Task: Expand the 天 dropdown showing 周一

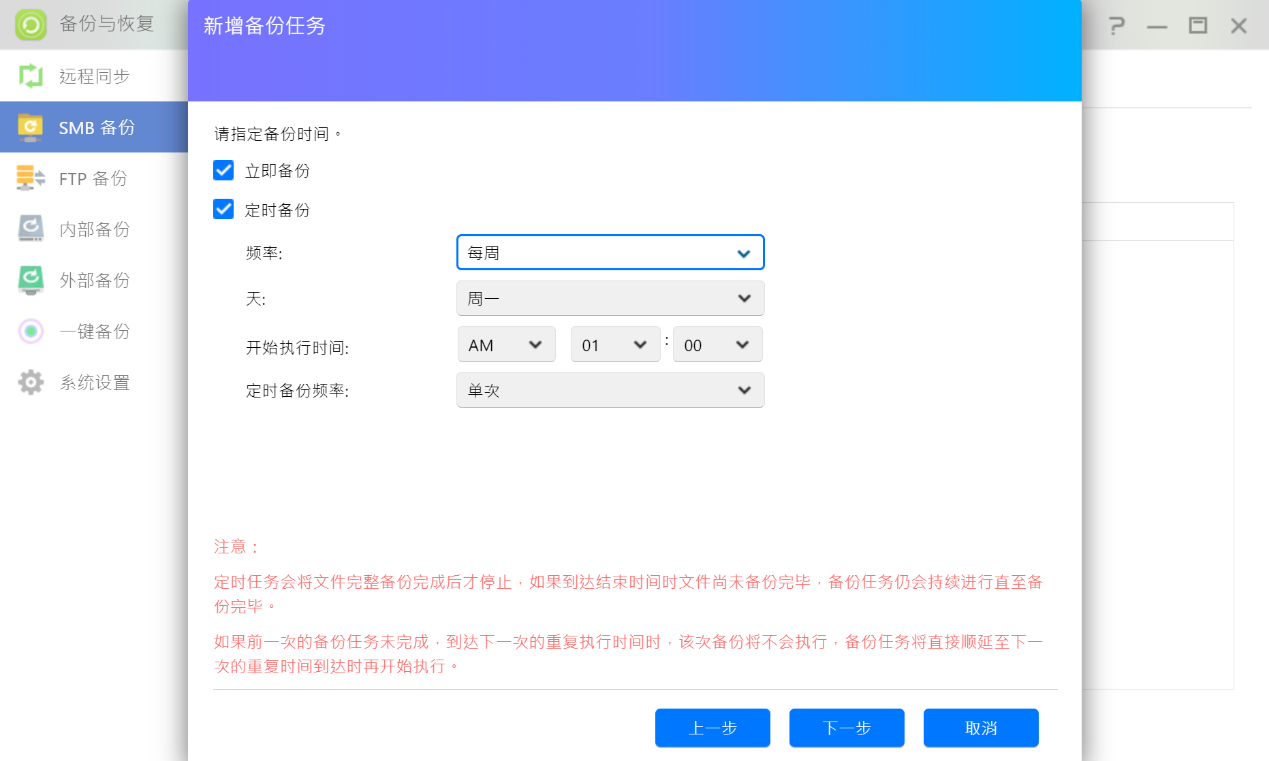Action: pos(610,298)
